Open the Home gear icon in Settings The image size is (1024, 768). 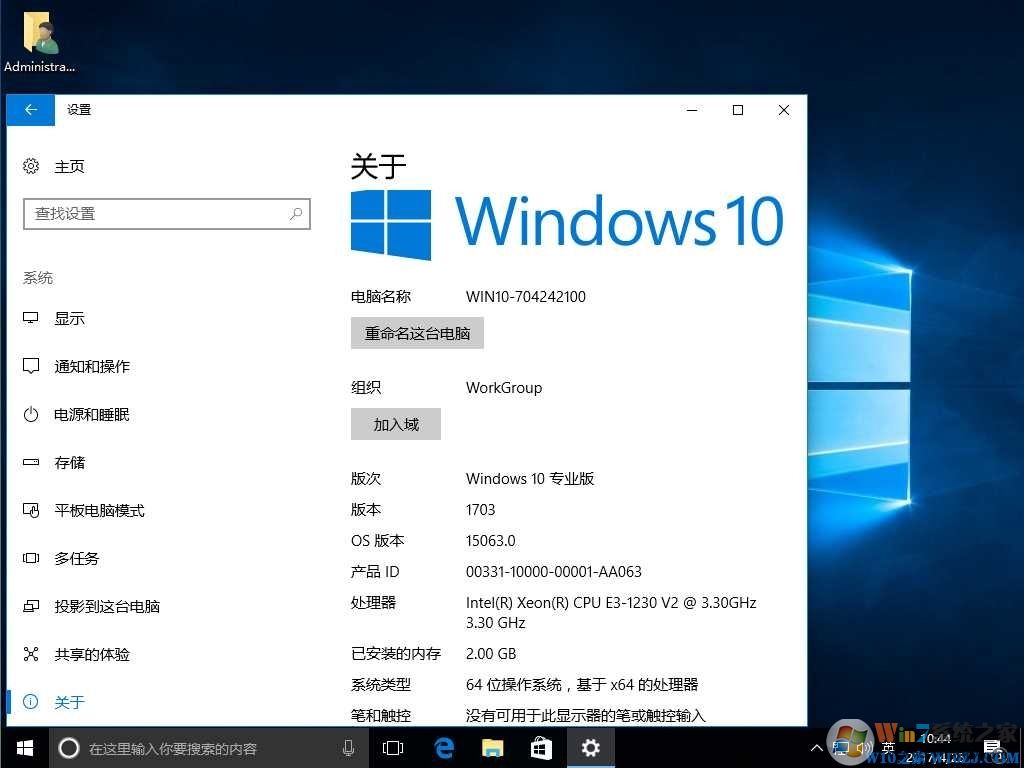coord(31,166)
